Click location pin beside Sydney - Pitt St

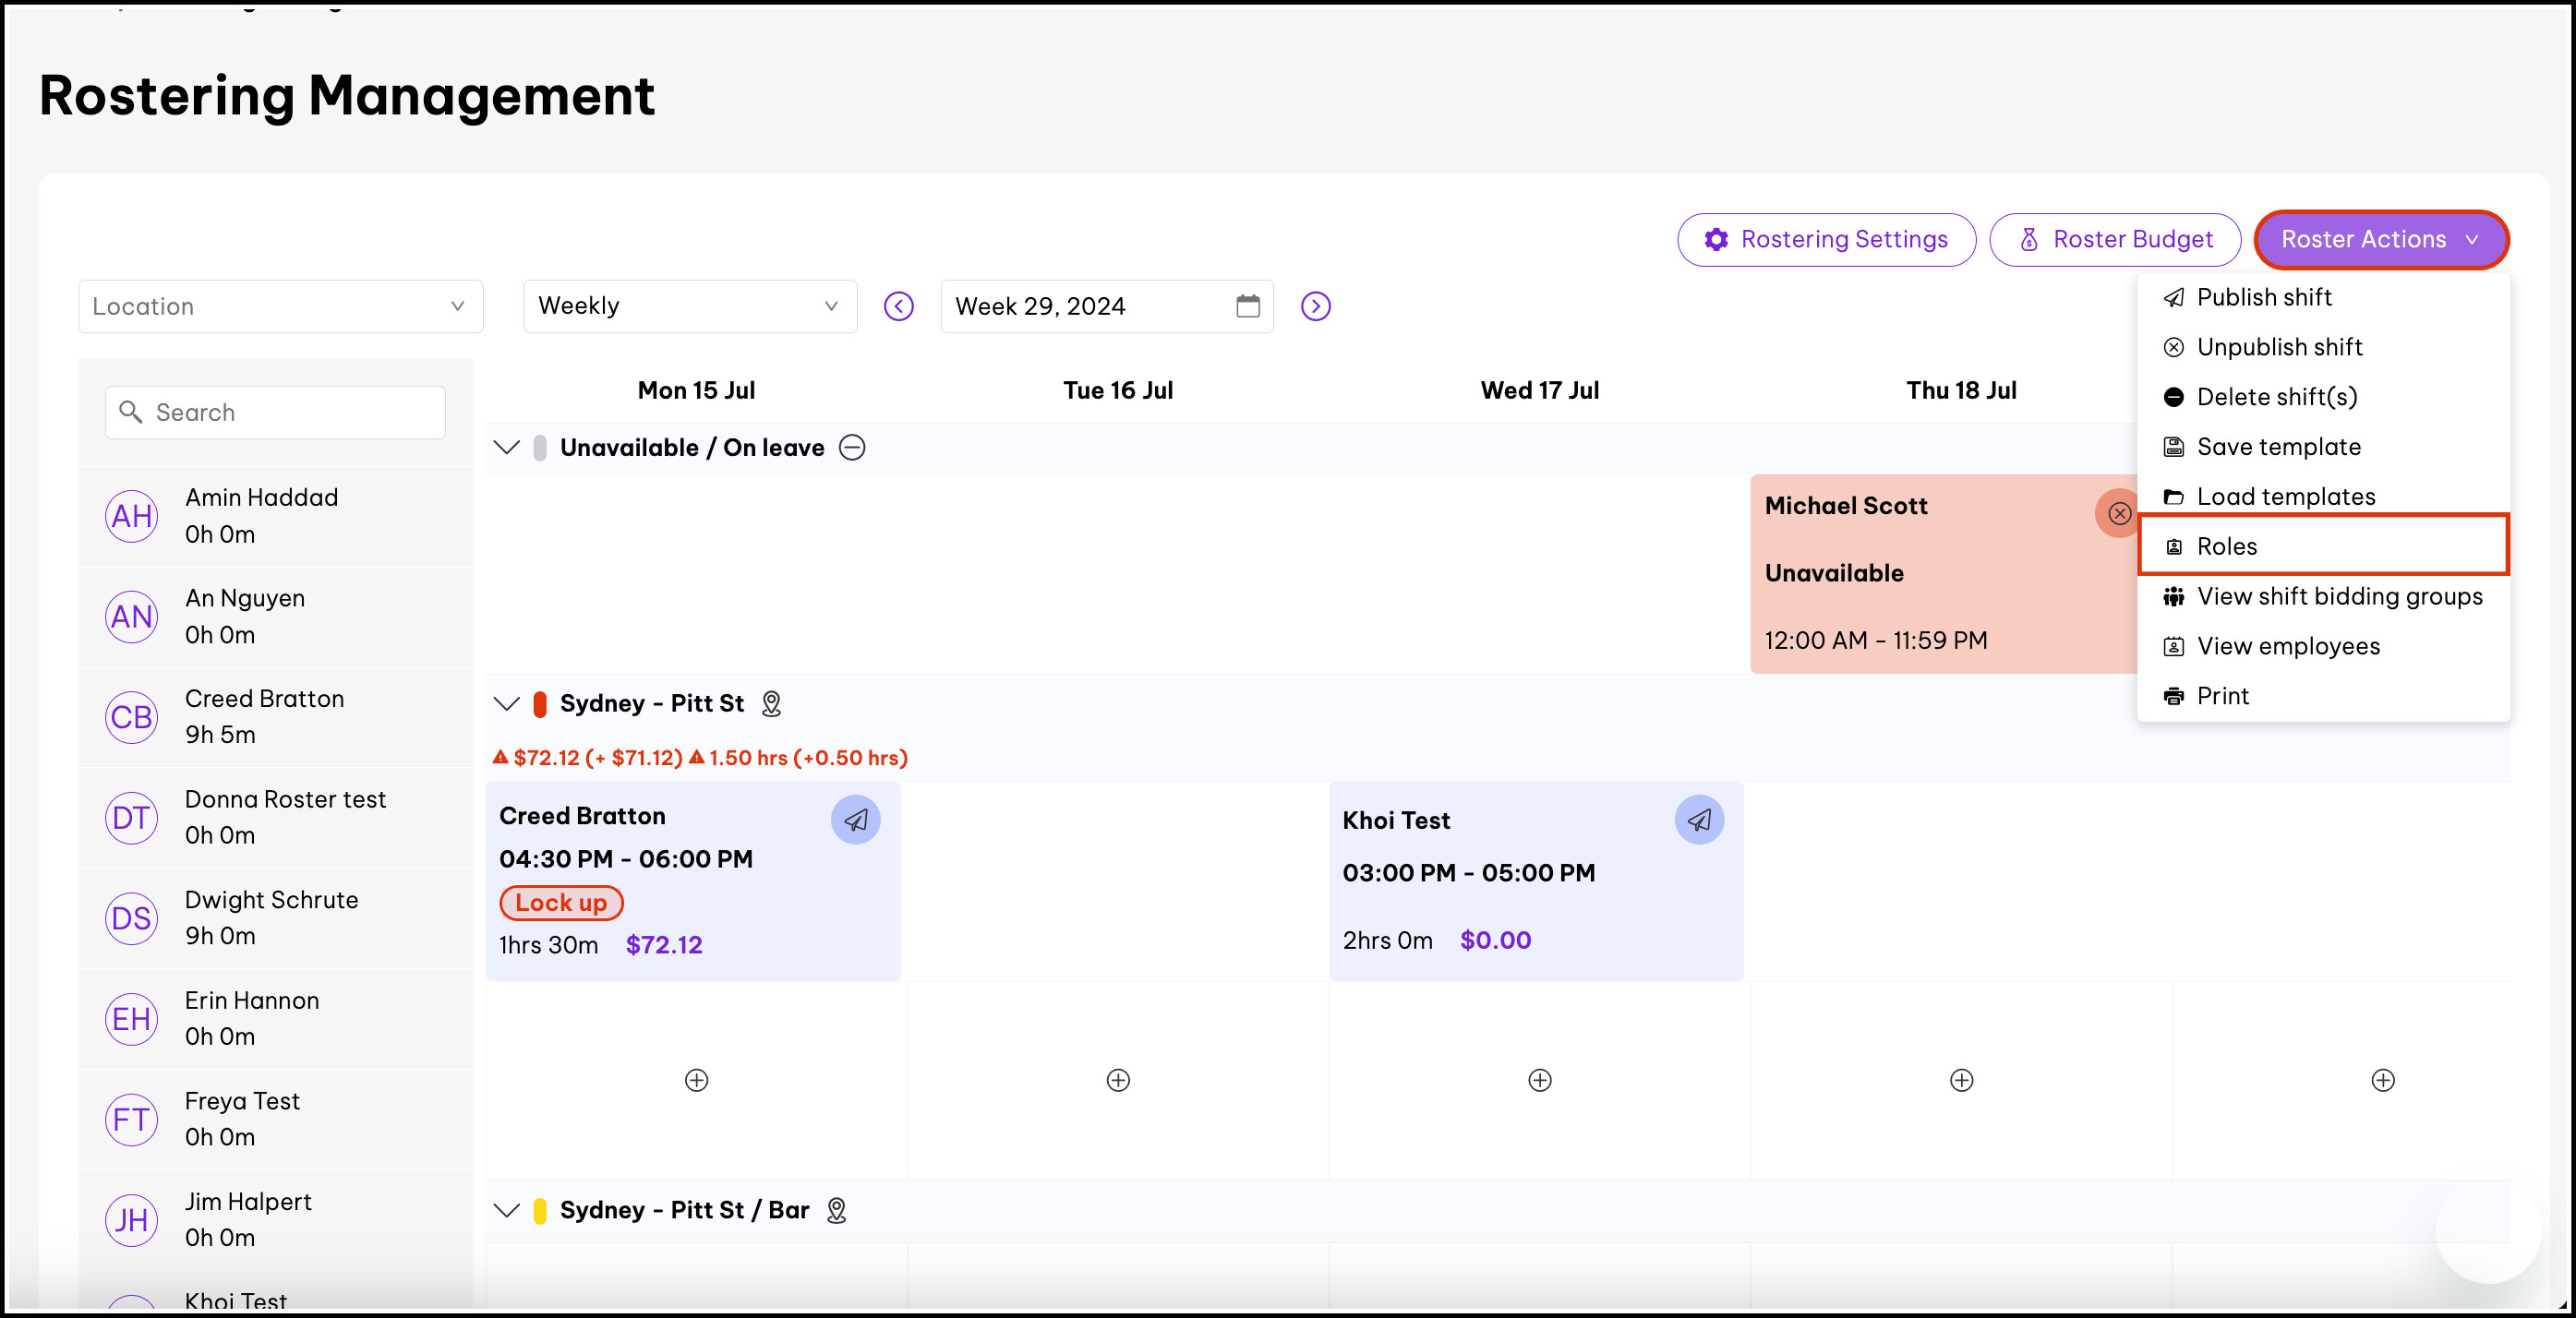click(771, 703)
